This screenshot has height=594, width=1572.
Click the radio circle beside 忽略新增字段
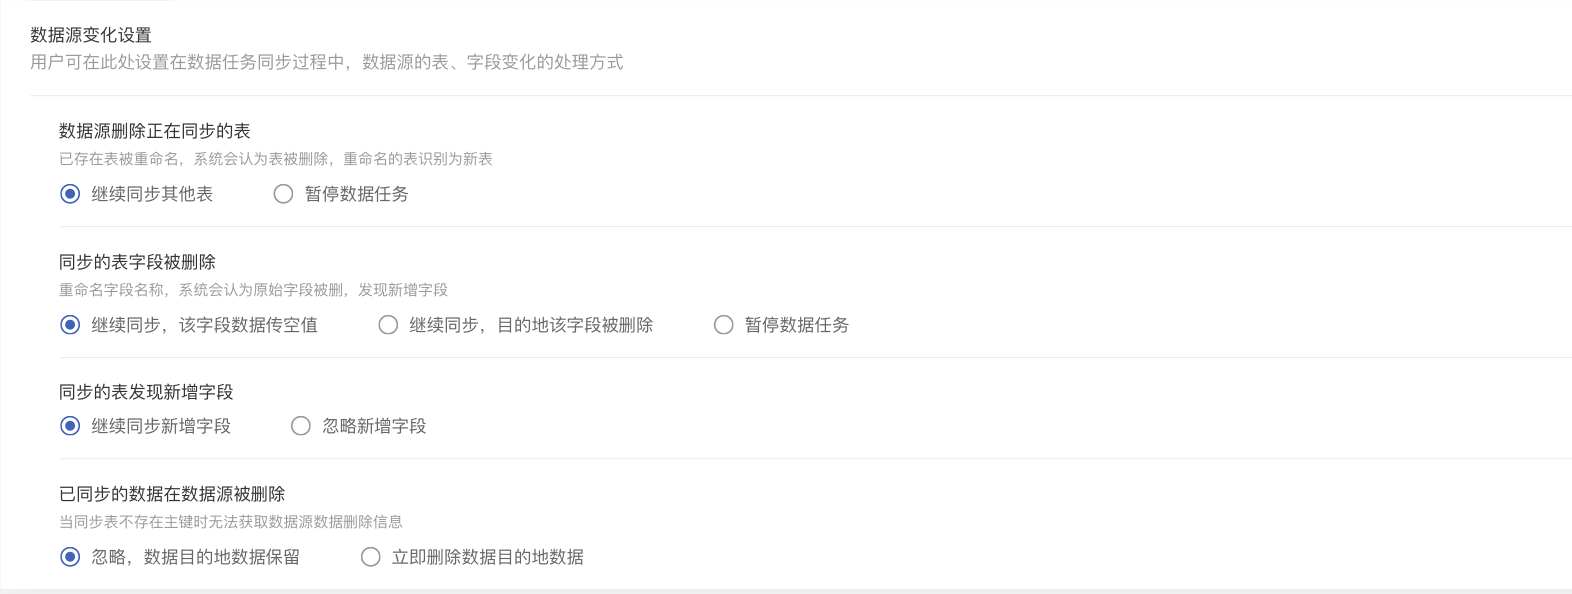[x=301, y=426]
